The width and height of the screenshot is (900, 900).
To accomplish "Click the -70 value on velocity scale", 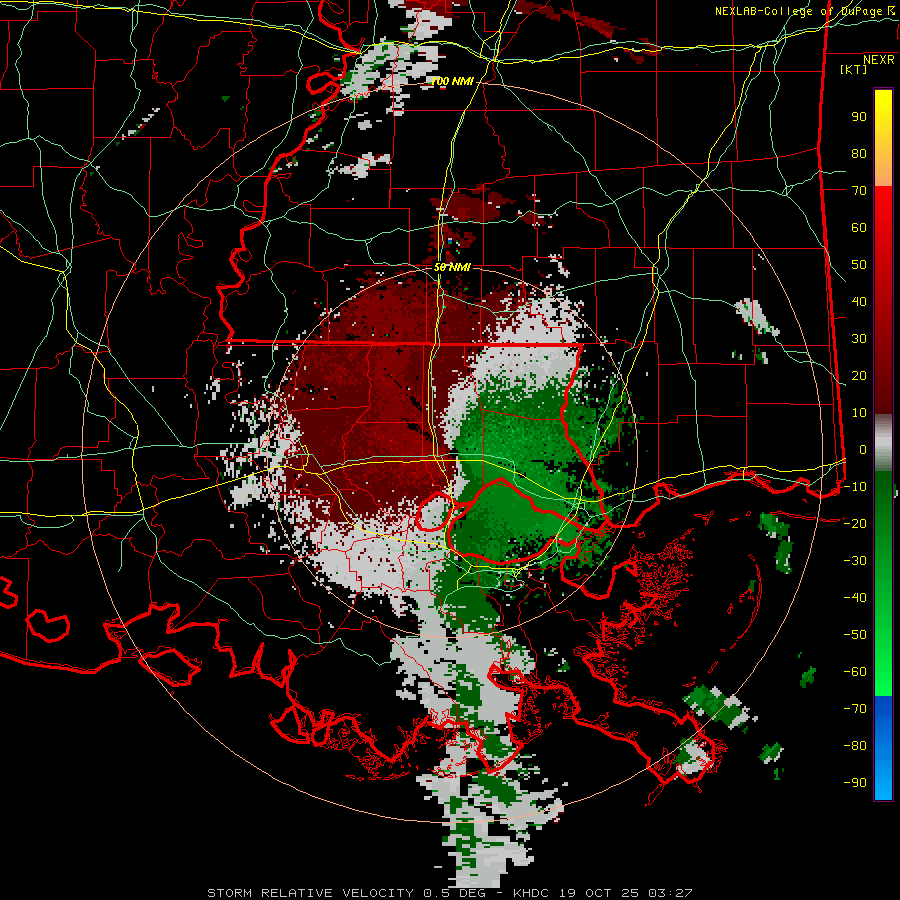I will (x=855, y=709).
